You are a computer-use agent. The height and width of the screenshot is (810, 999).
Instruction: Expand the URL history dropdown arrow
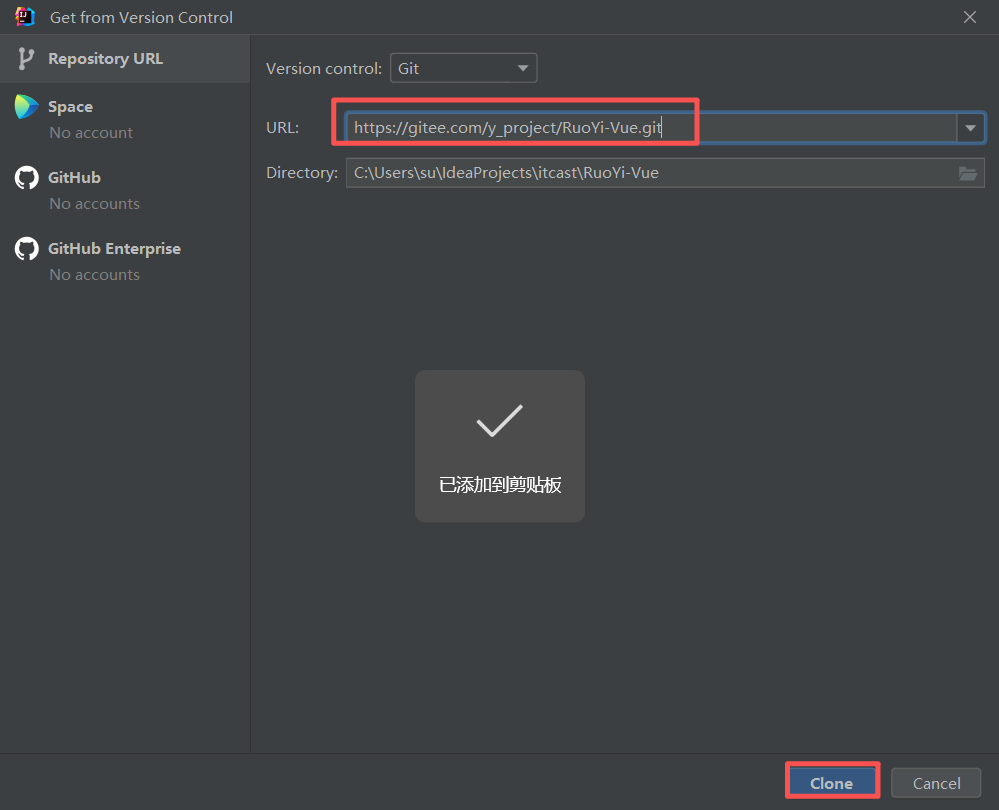[x=970, y=127]
